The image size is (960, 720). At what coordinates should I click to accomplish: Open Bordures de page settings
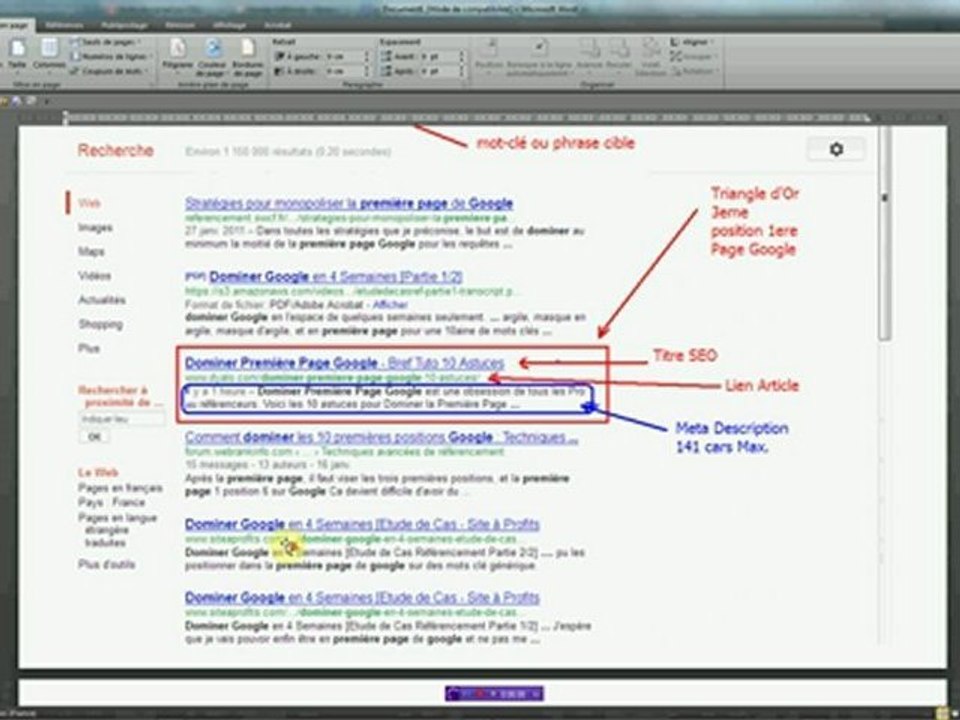click(x=248, y=56)
